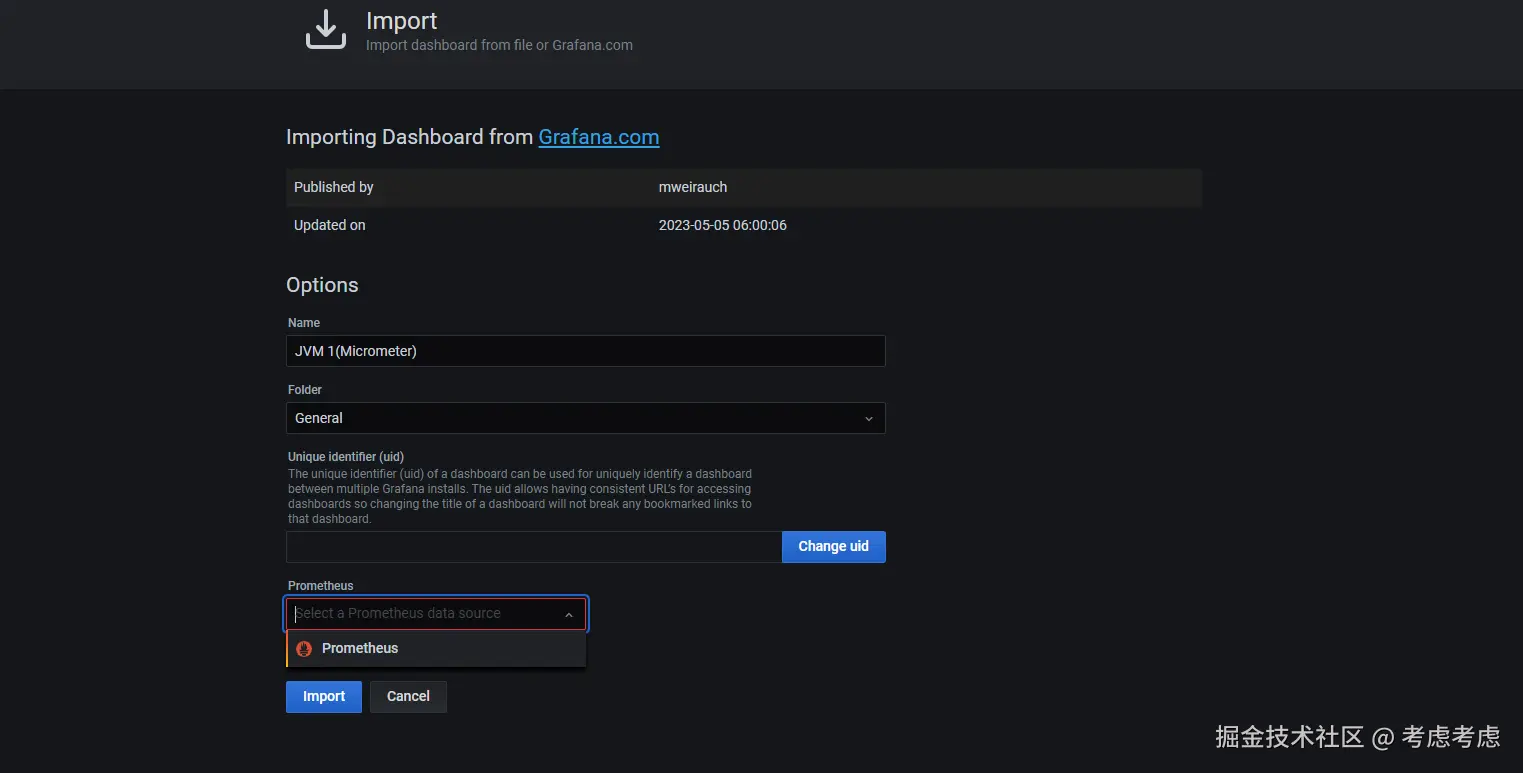1523x773 pixels.
Task: Collapse the Prometheus data source chevron
Action: (569, 614)
